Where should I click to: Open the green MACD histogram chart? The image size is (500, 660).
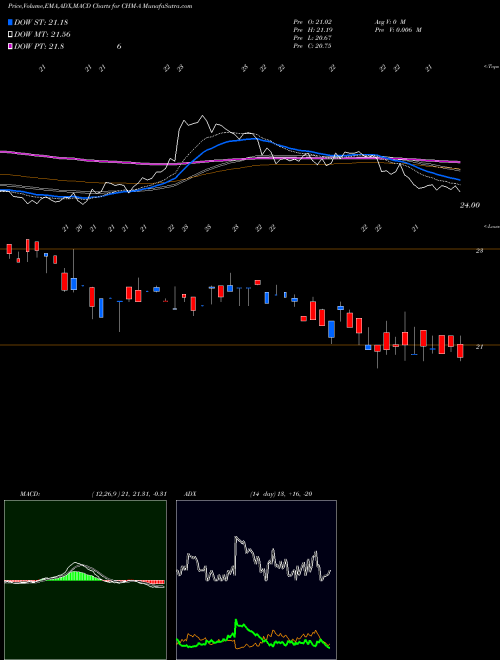tap(85, 580)
